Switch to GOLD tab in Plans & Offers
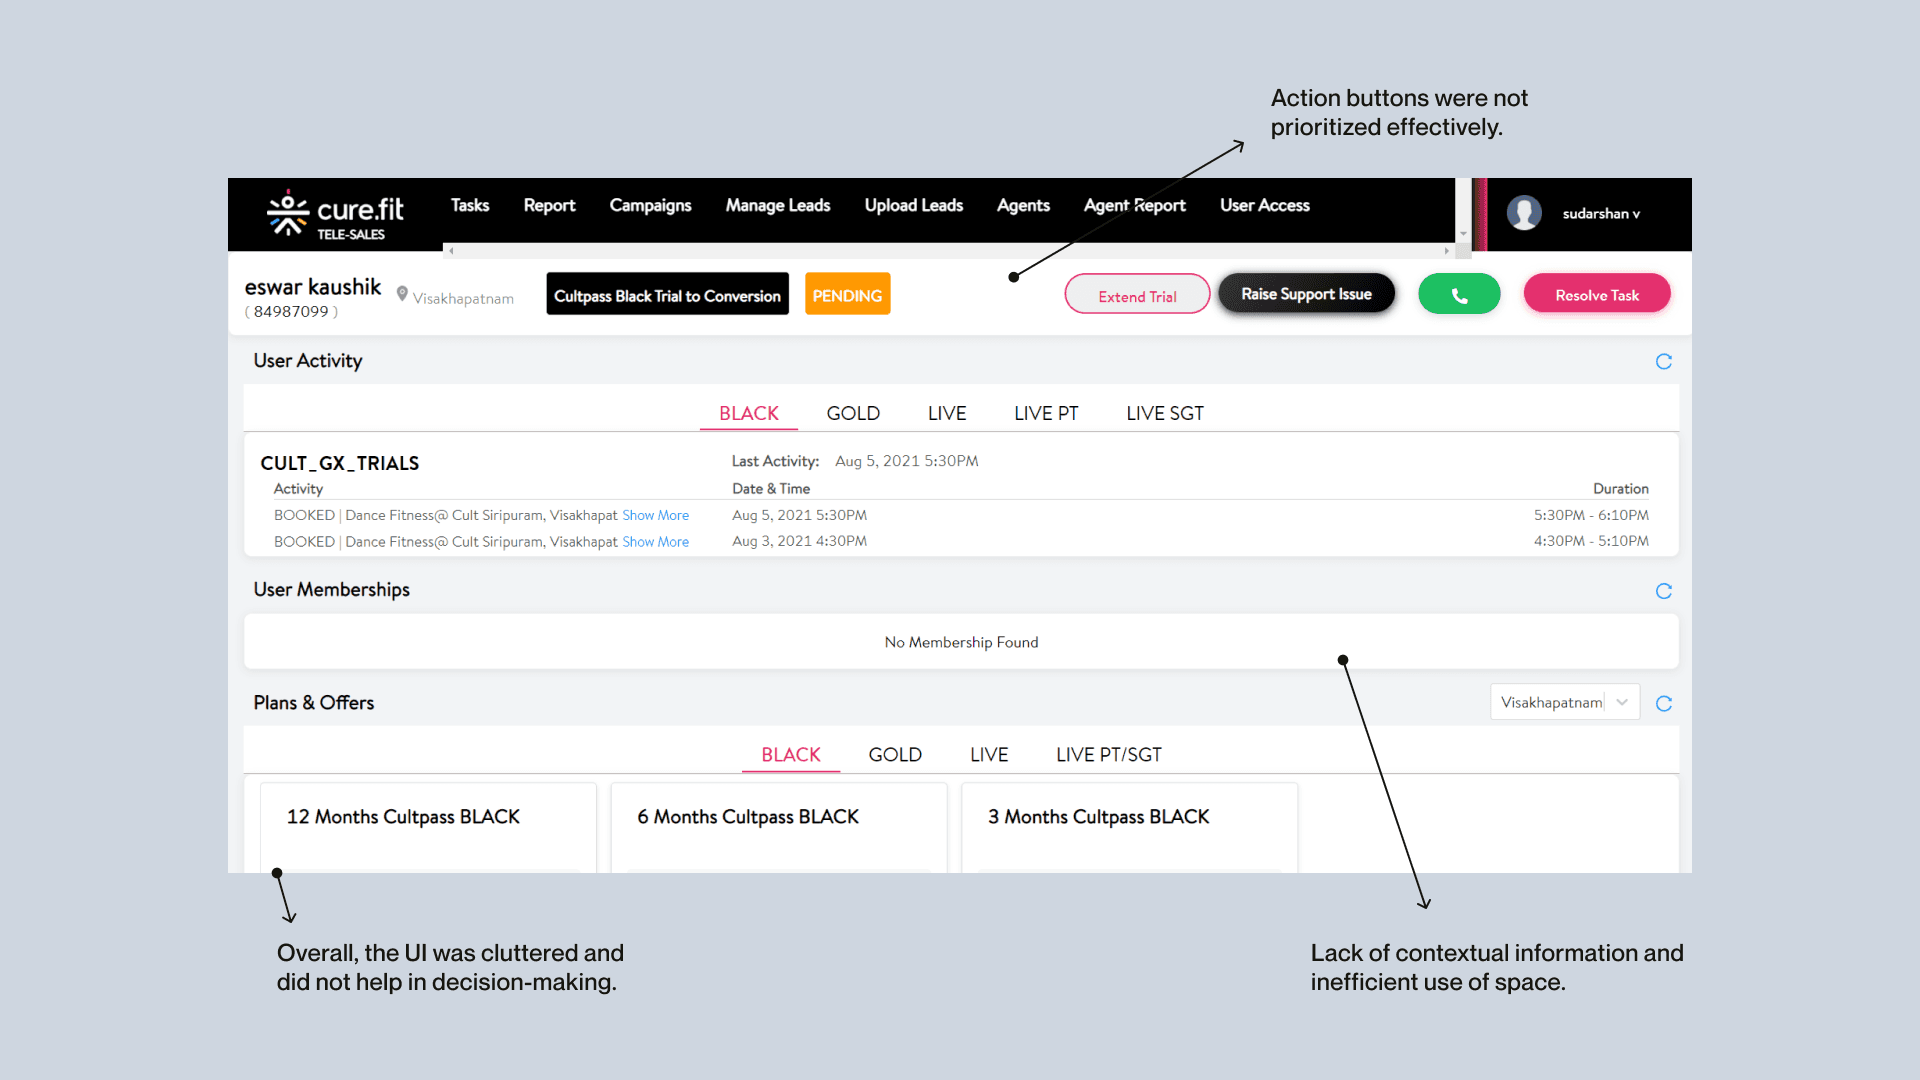This screenshot has width=1920, height=1080. point(895,754)
